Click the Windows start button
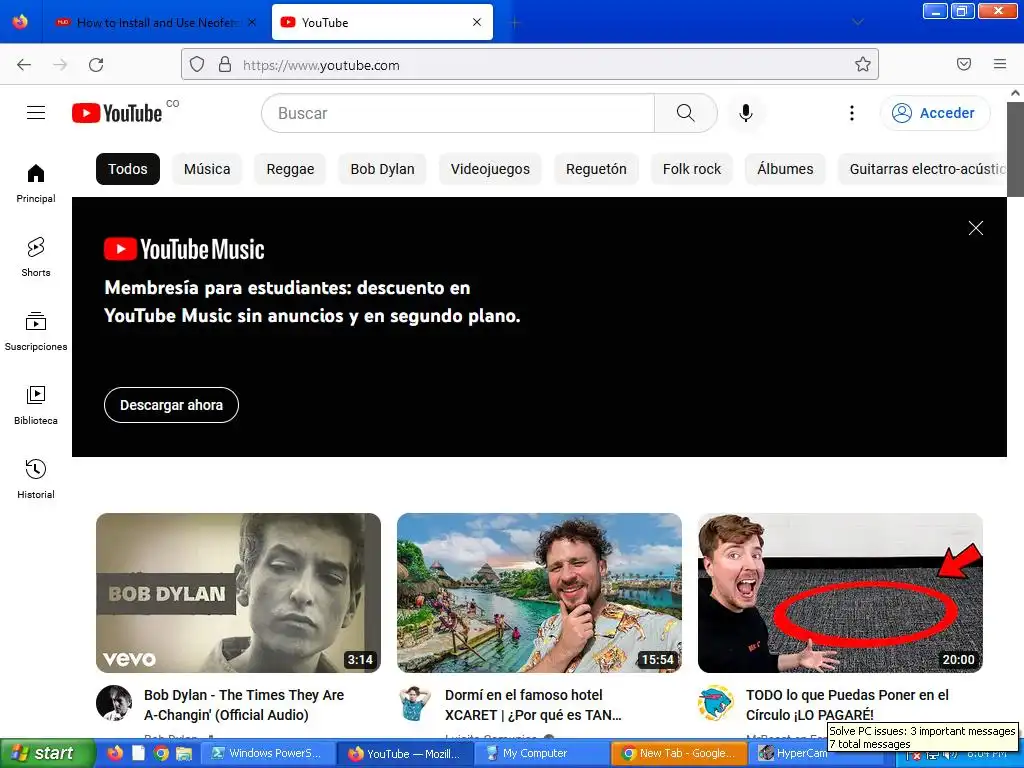This screenshot has width=1024, height=768. pos(46,754)
